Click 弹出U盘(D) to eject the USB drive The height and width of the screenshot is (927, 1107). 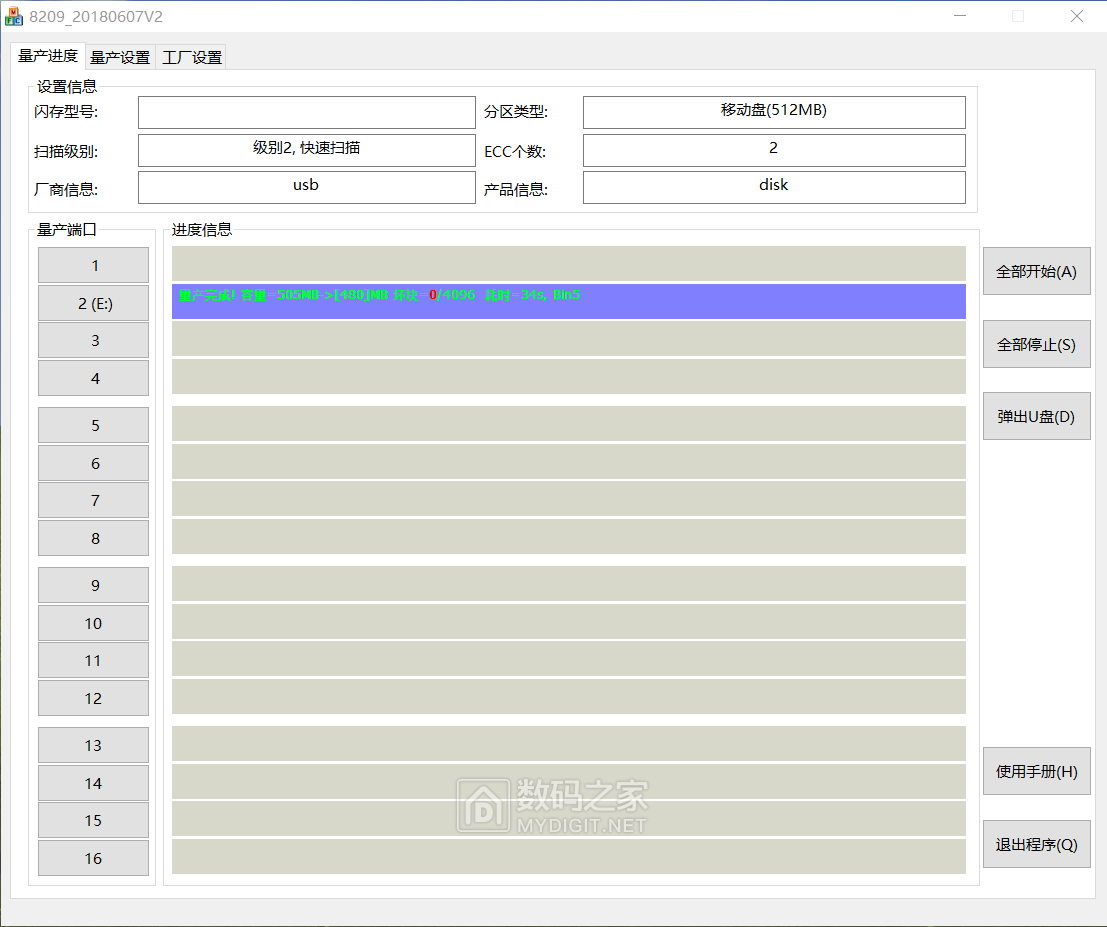1036,416
